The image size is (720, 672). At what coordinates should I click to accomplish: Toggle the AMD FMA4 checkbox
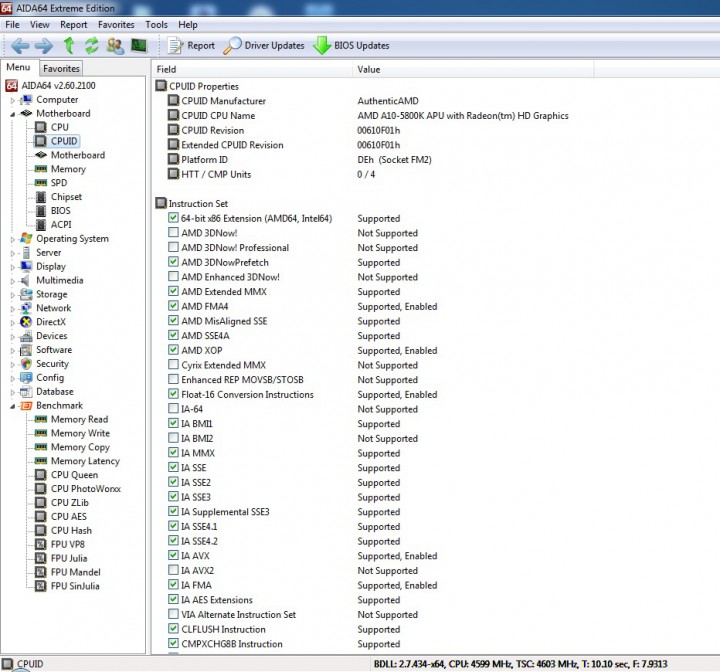(173, 306)
